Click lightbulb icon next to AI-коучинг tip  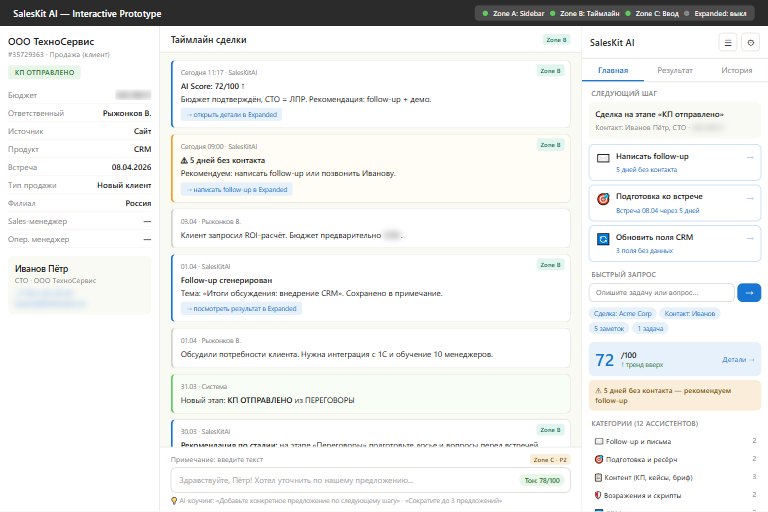174,501
